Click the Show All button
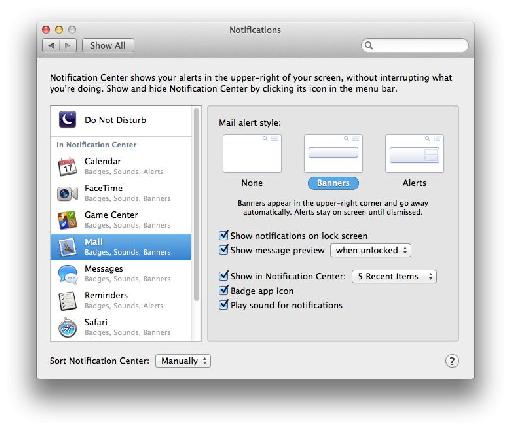Screen dimensions: 512x431 pyautogui.click(x=108, y=45)
